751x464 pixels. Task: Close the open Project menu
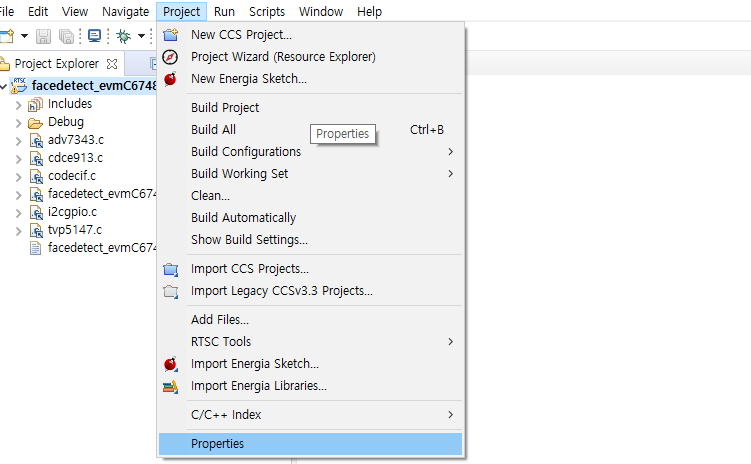click(182, 11)
